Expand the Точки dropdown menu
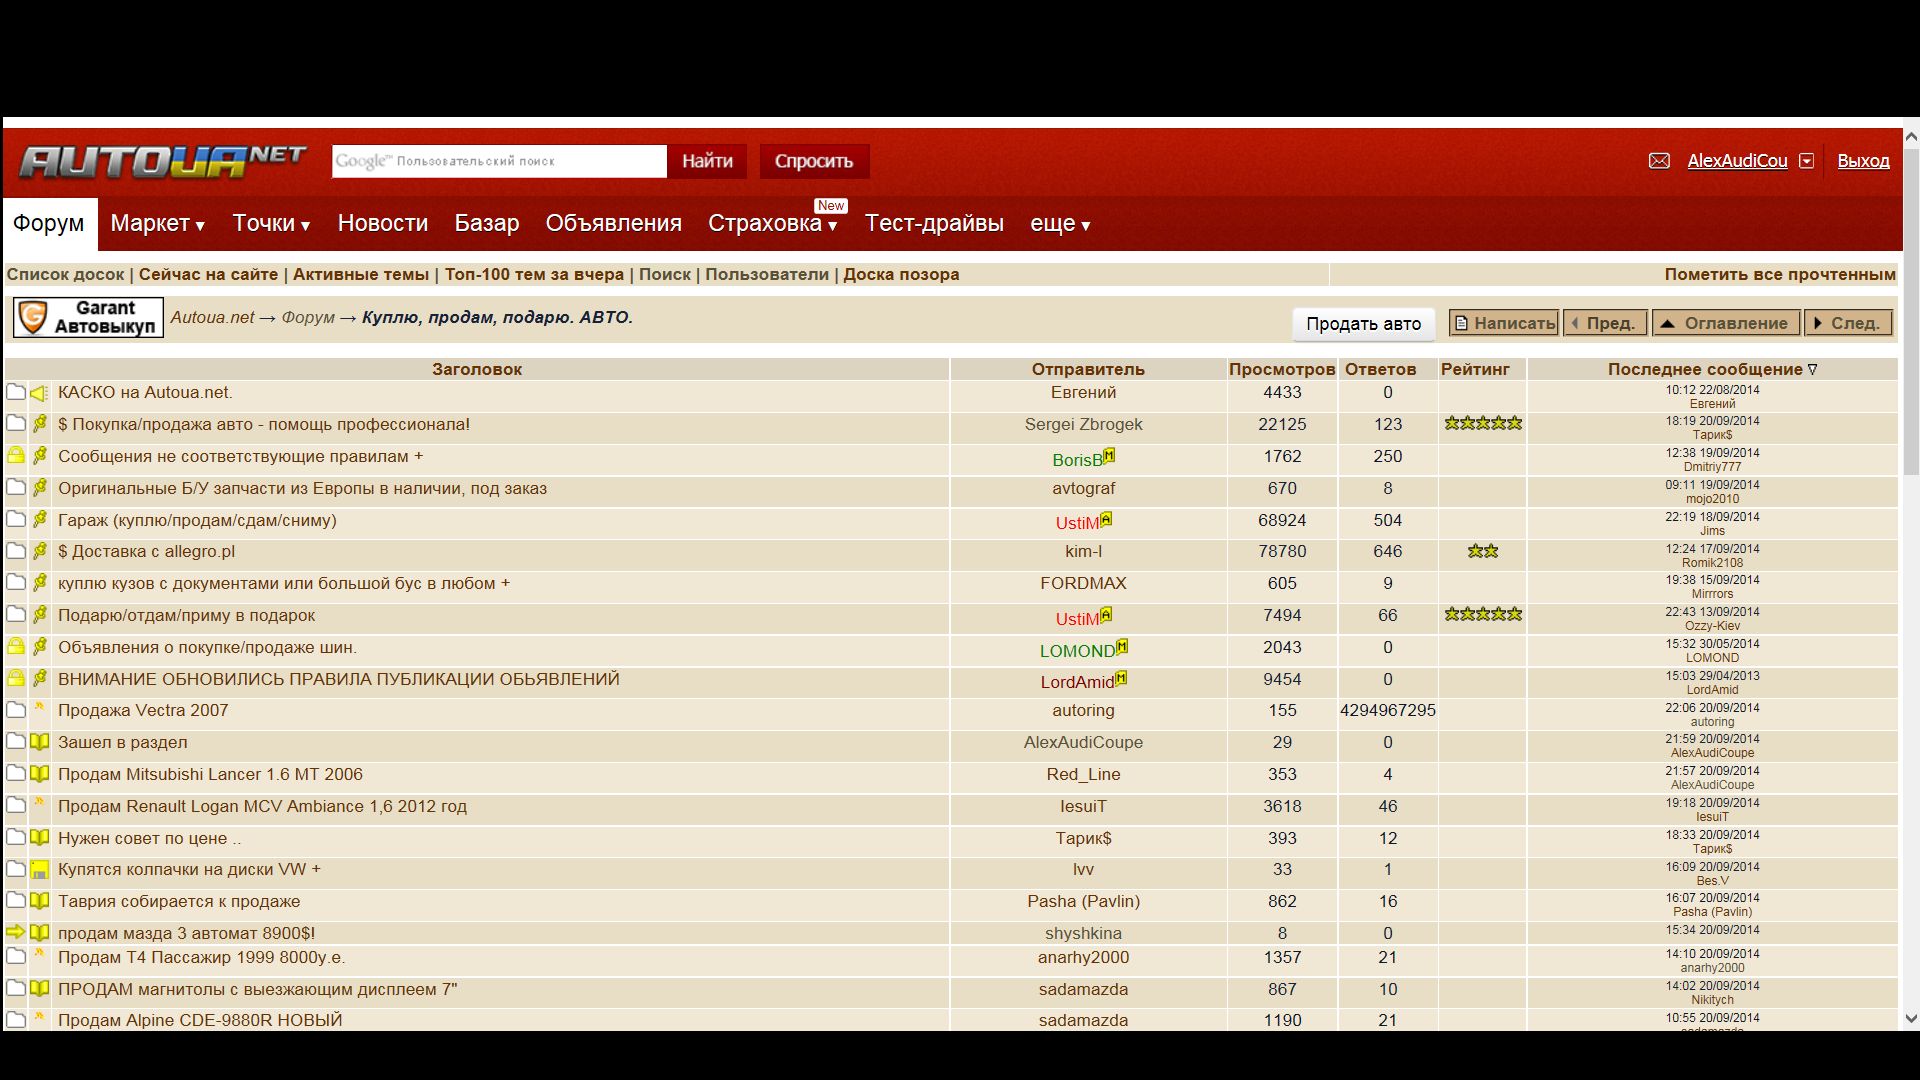1920x1080 pixels. point(271,224)
